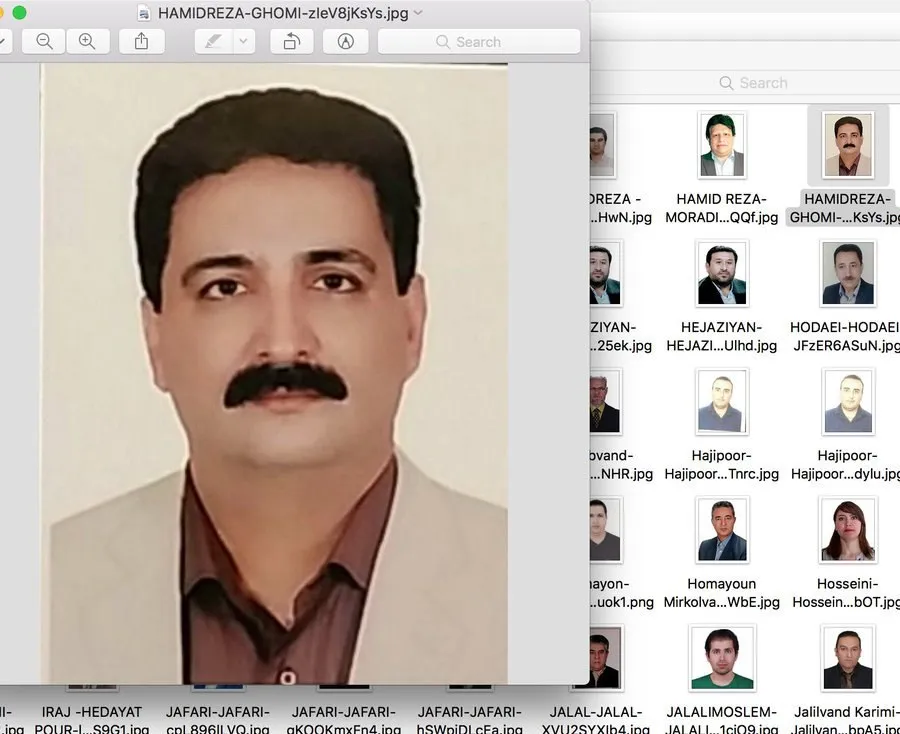Open the Share button in Preview
The height and width of the screenshot is (734, 900).
click(142, 41)
